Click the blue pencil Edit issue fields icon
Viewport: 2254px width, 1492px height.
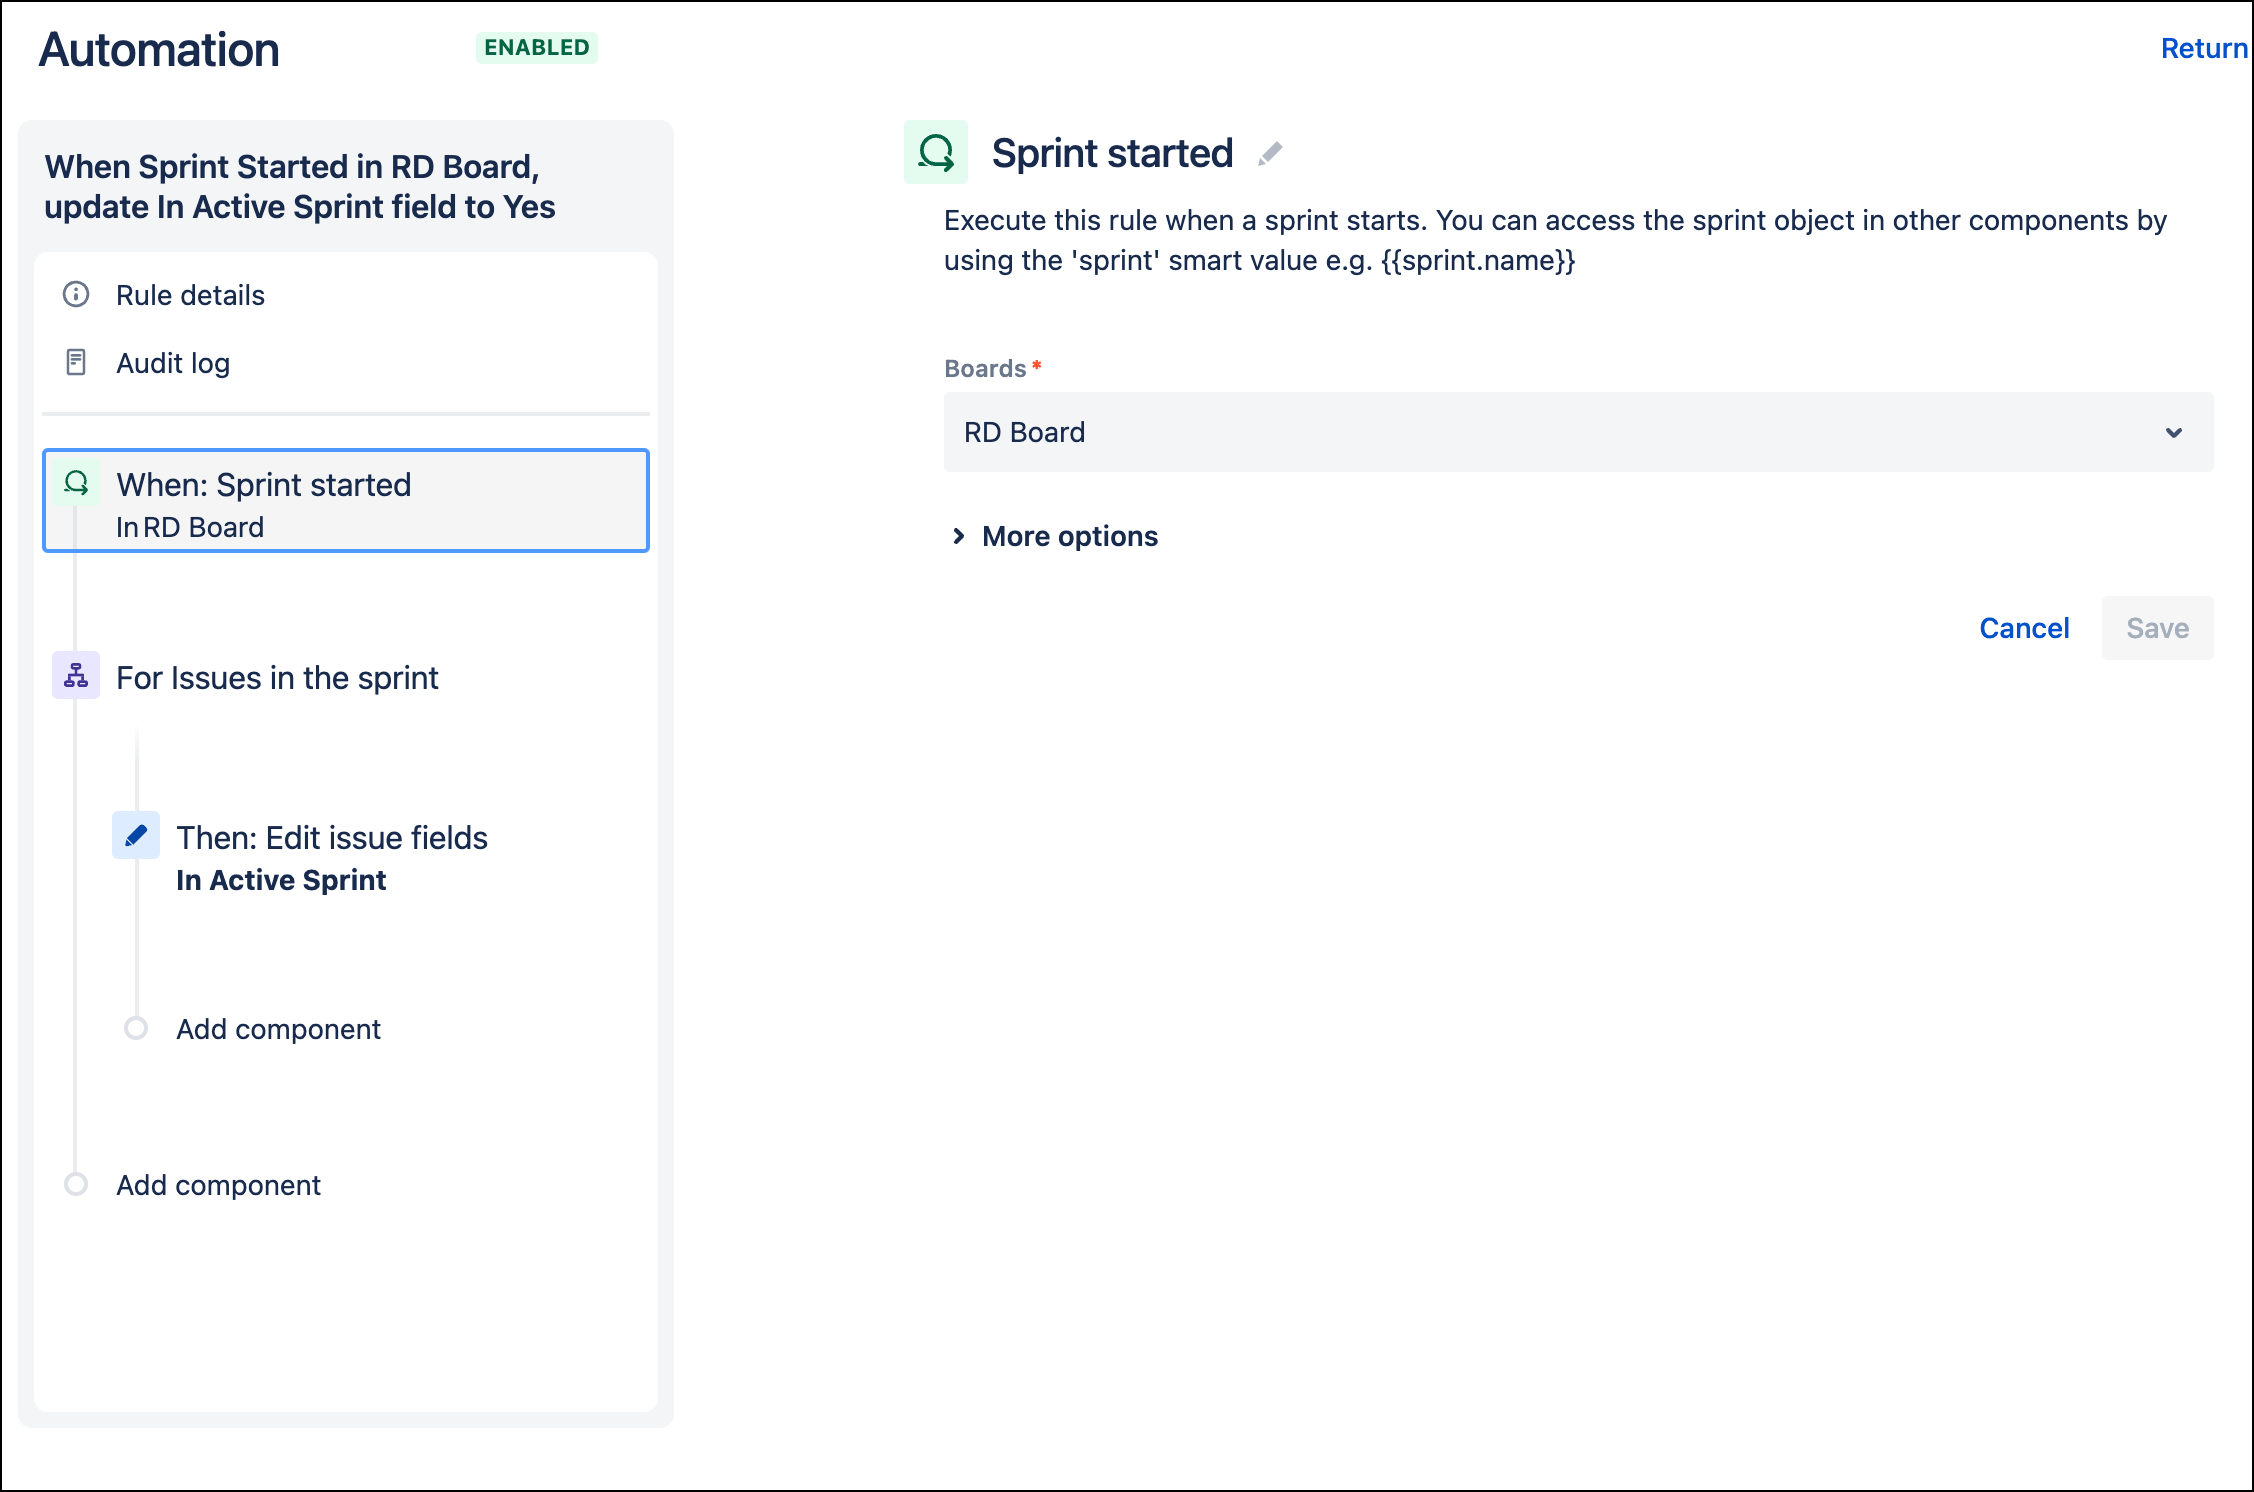pyautogui.click(x=136, y=835)
